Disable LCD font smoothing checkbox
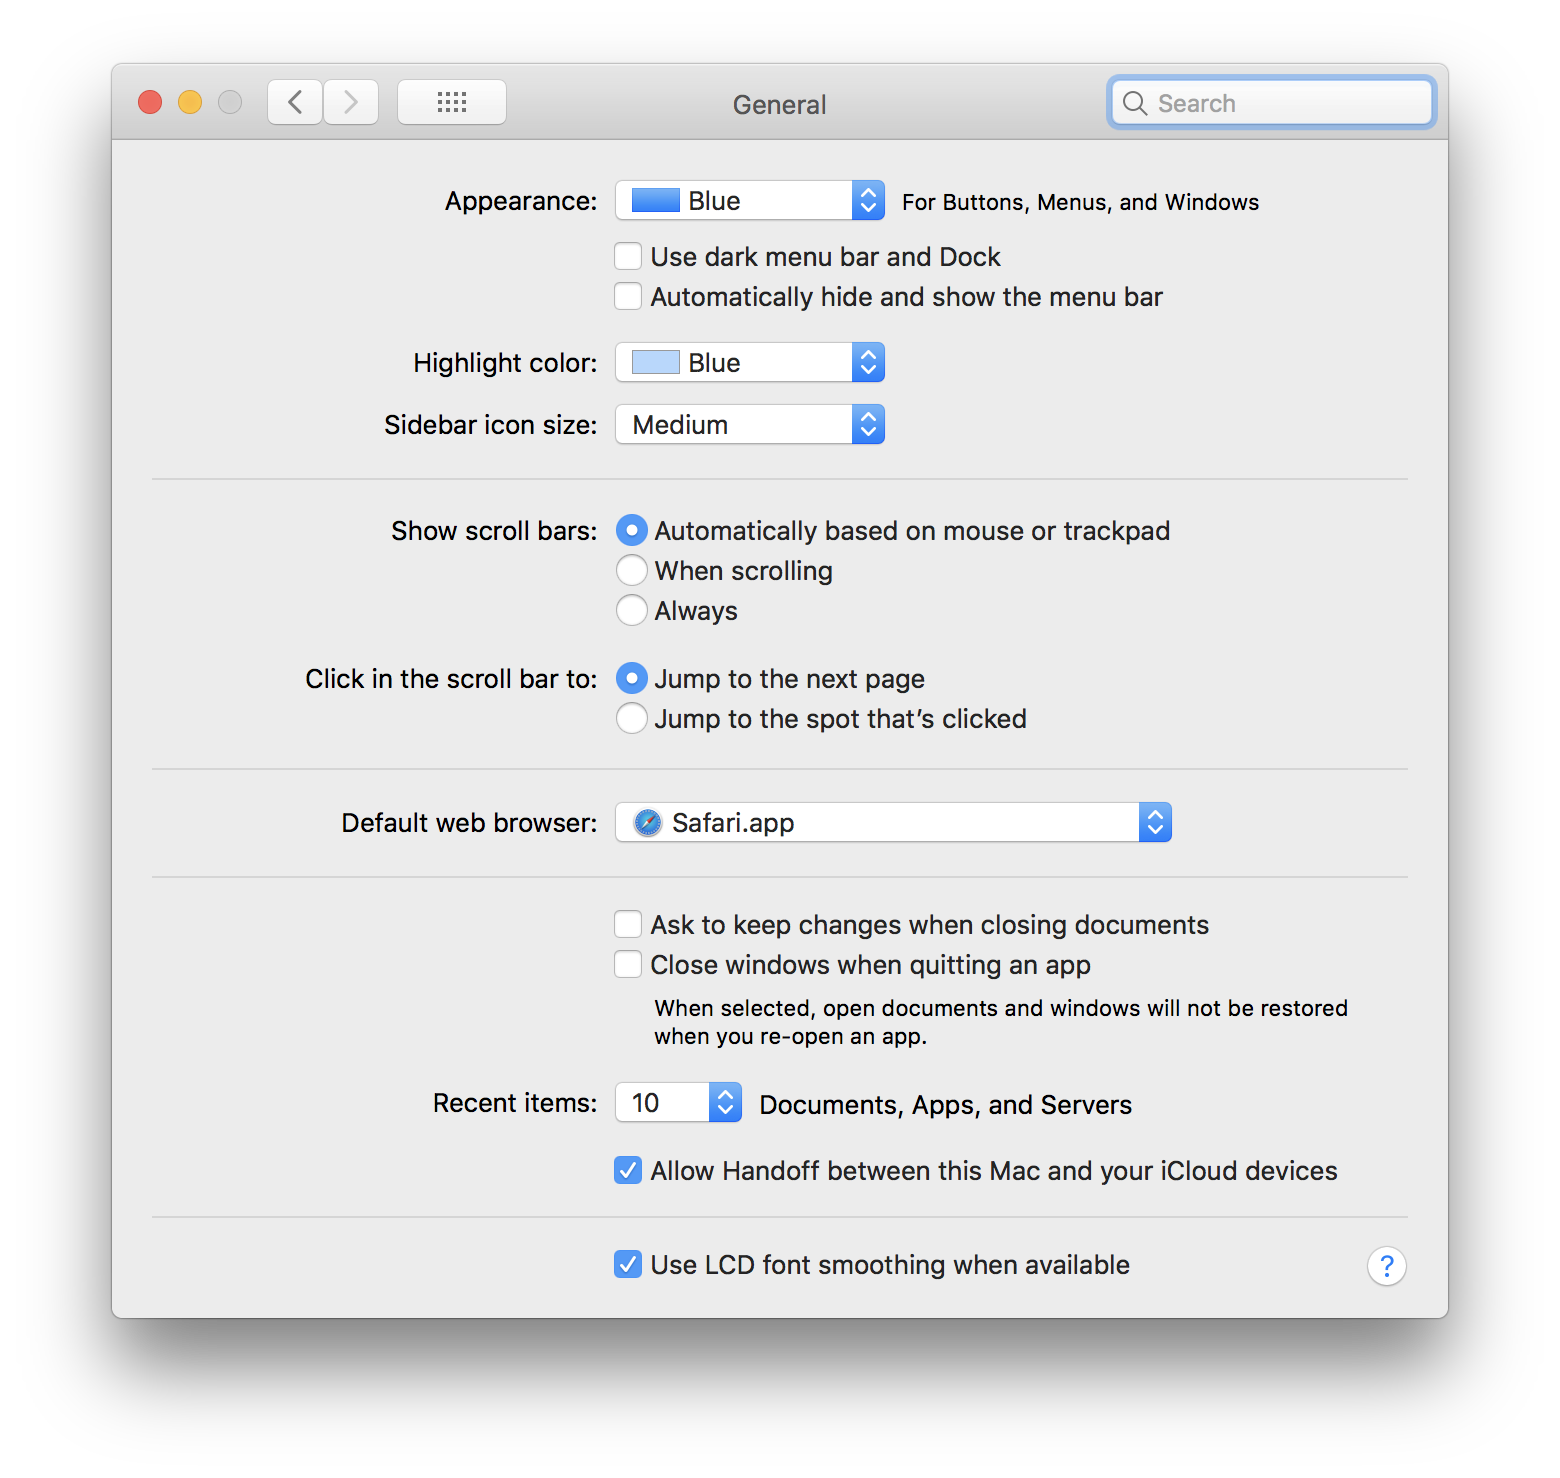 pos(628,1264)
